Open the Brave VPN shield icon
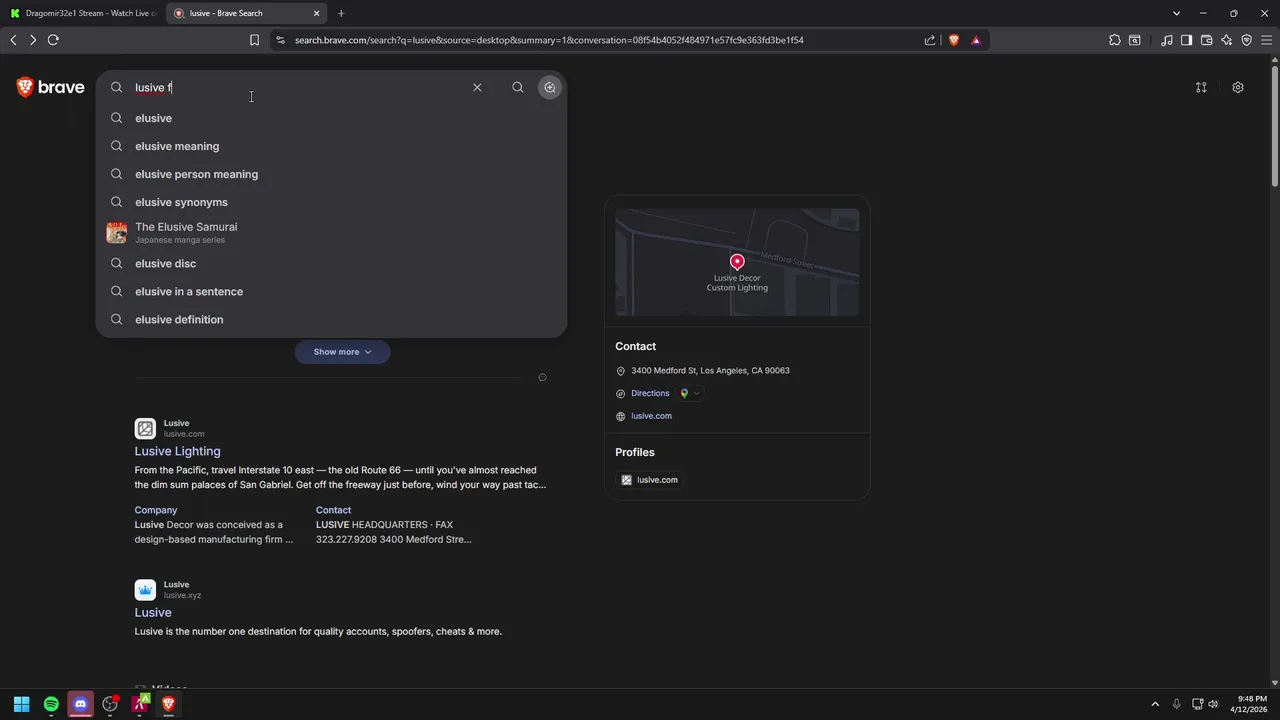1280x720 pixels. point(1246,40)
